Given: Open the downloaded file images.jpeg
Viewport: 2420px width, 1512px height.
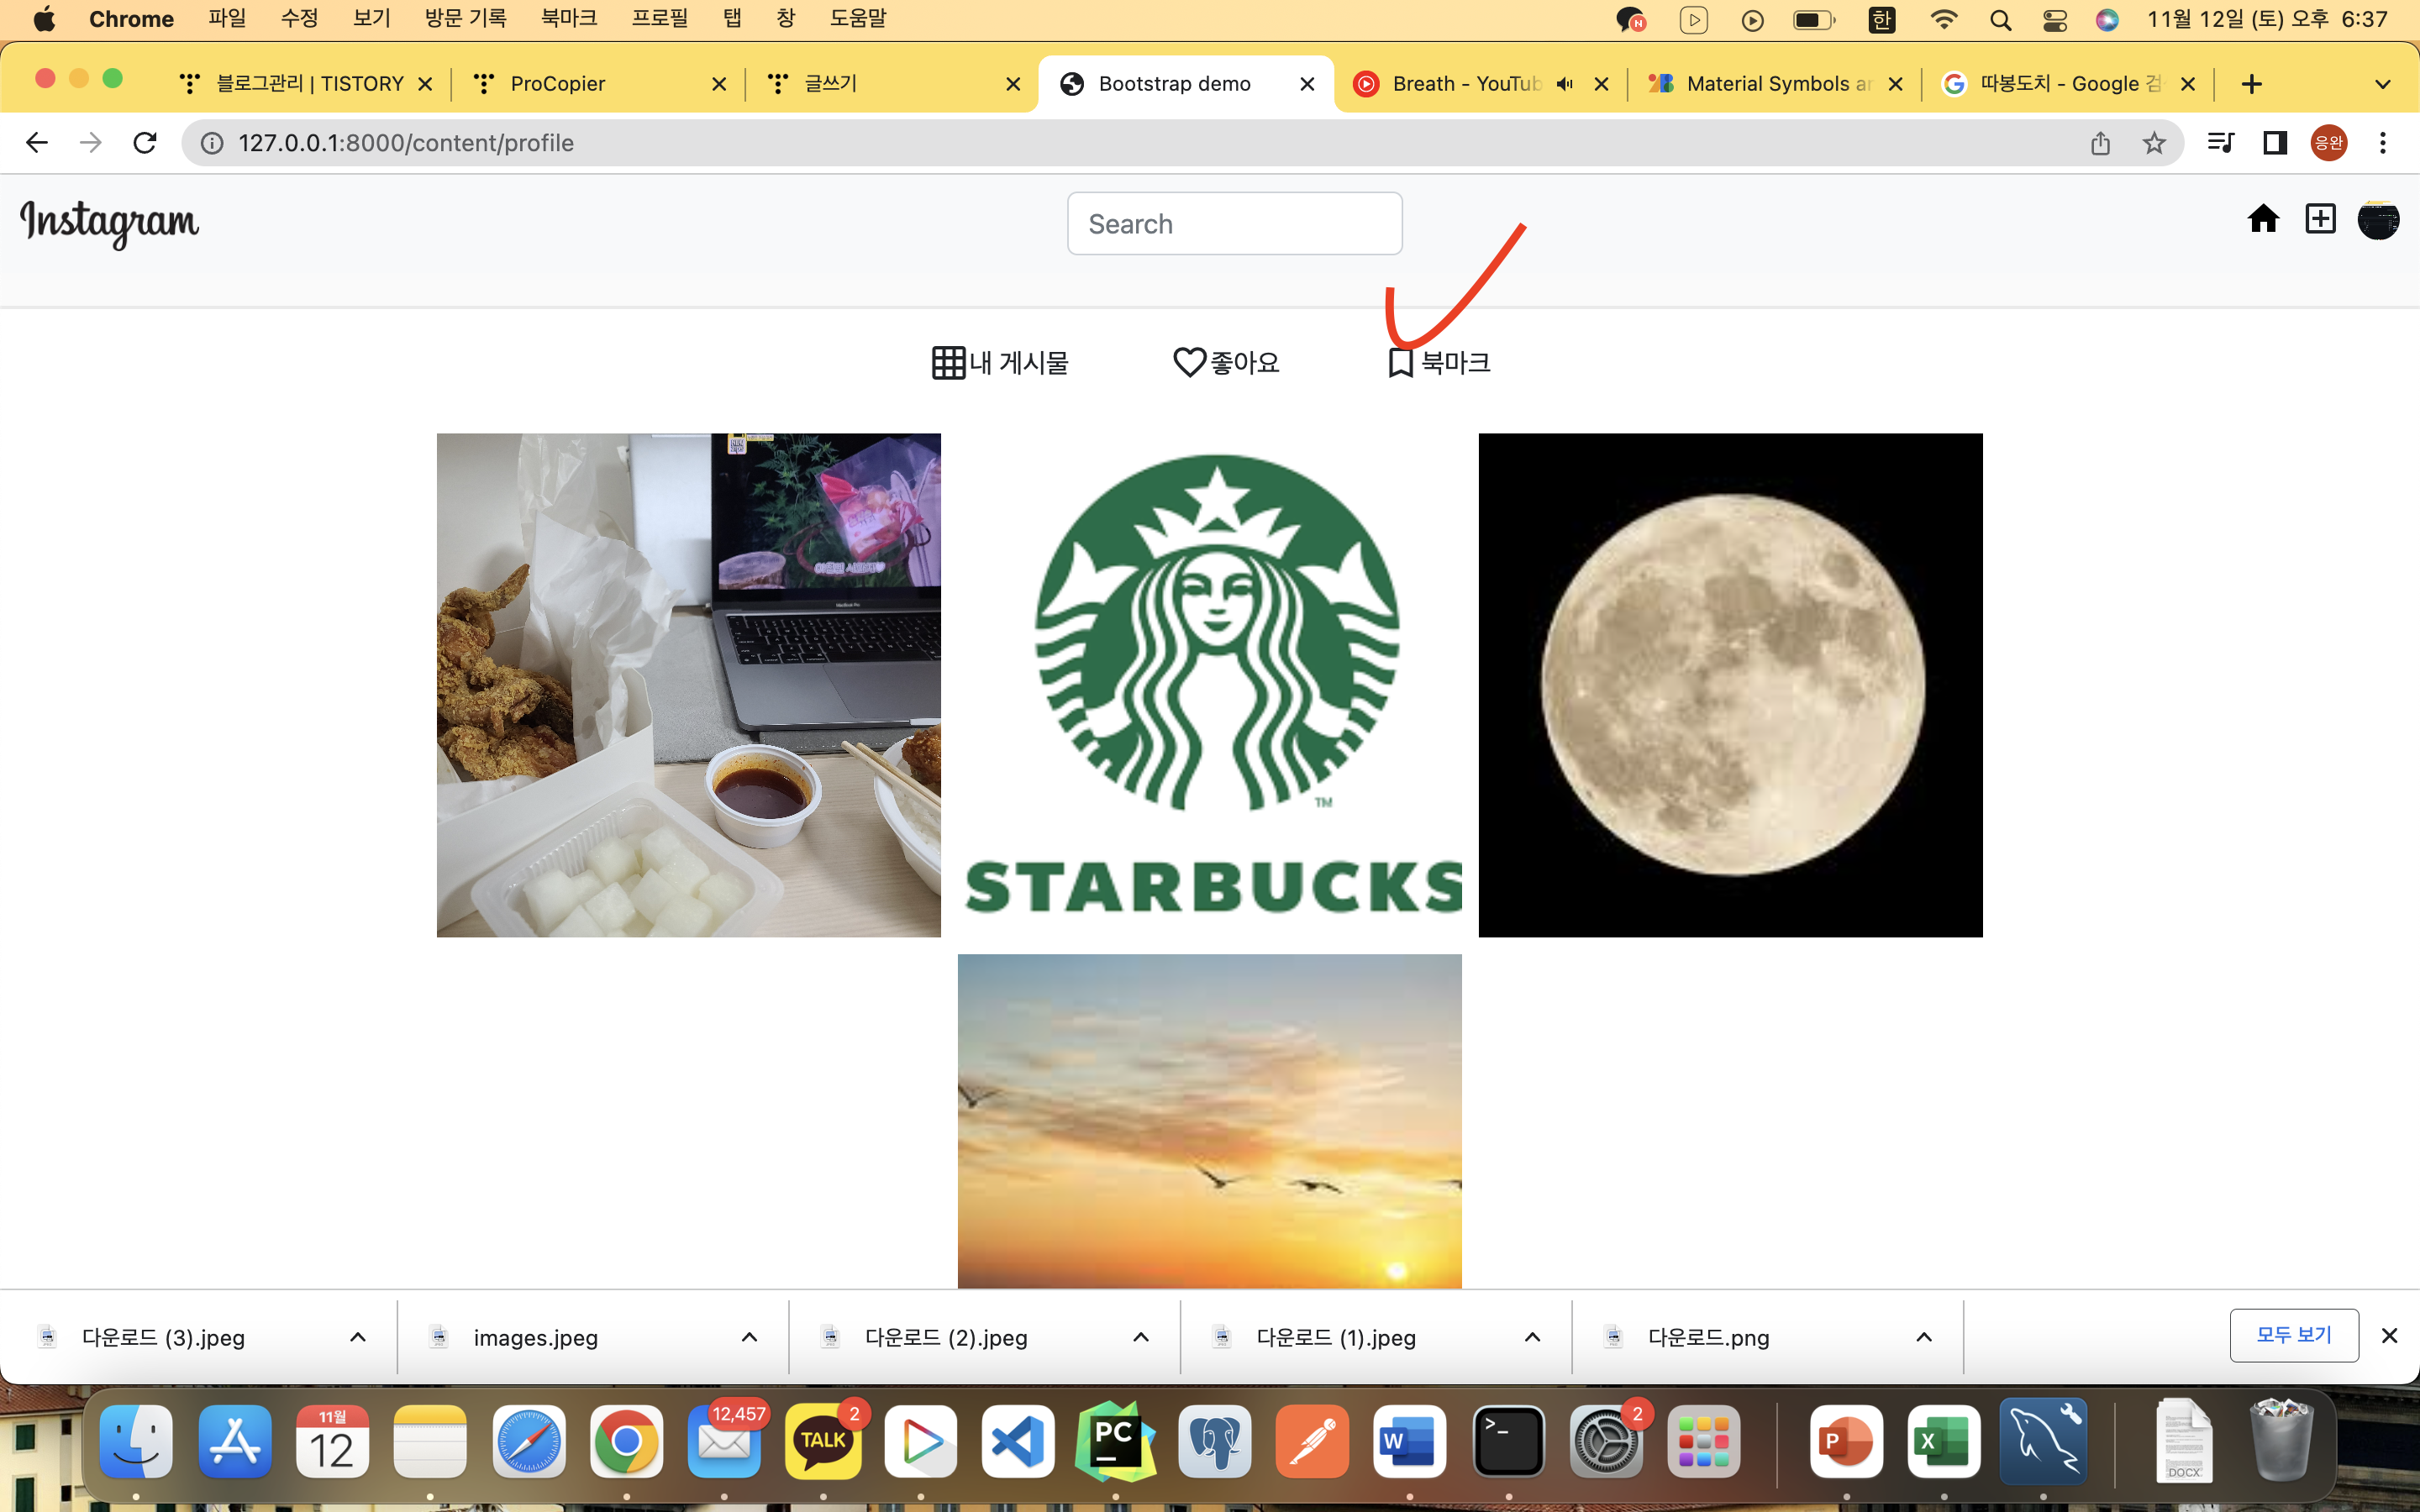Looking at the screenshot, I should coord(536,1337).
